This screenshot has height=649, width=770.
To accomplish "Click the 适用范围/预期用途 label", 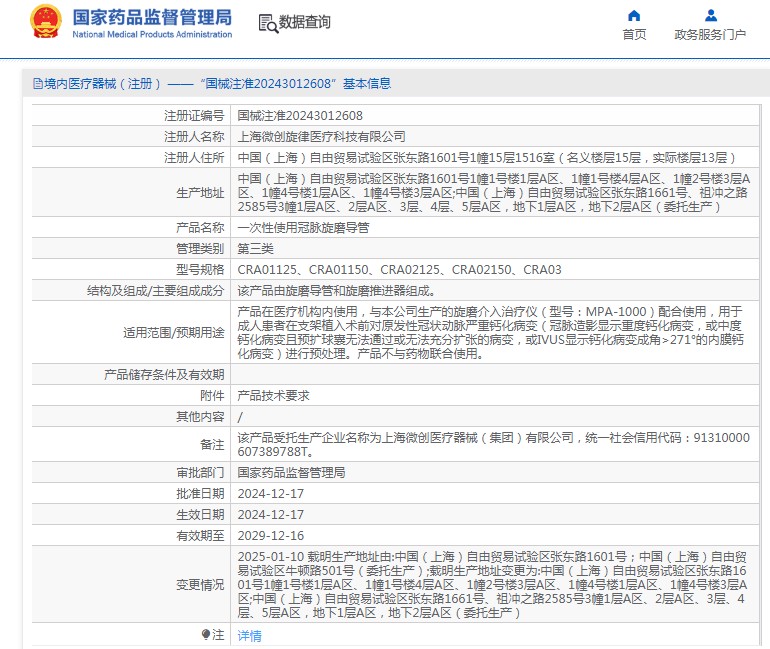I will pos(174,333).
